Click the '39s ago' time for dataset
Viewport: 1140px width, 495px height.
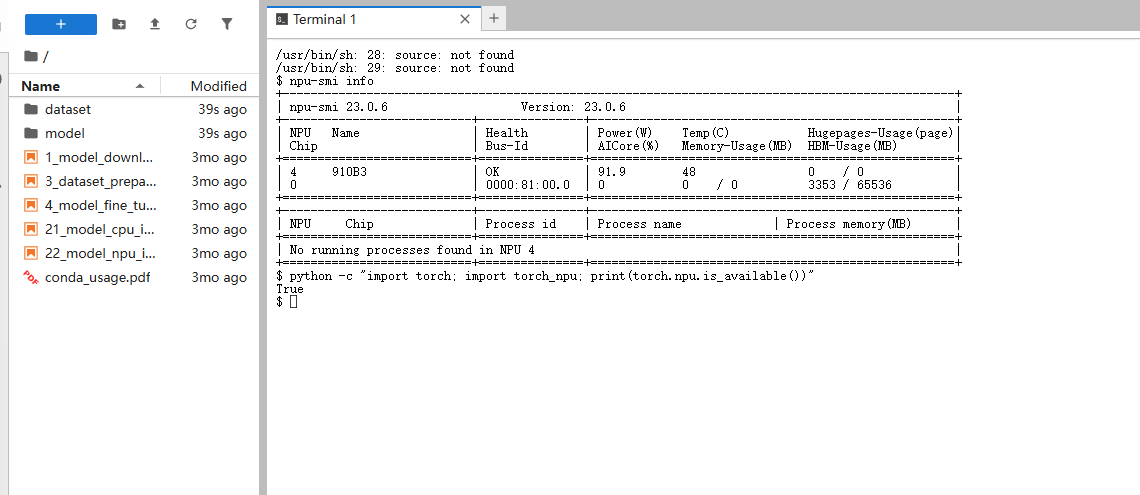tap(222, 110)
